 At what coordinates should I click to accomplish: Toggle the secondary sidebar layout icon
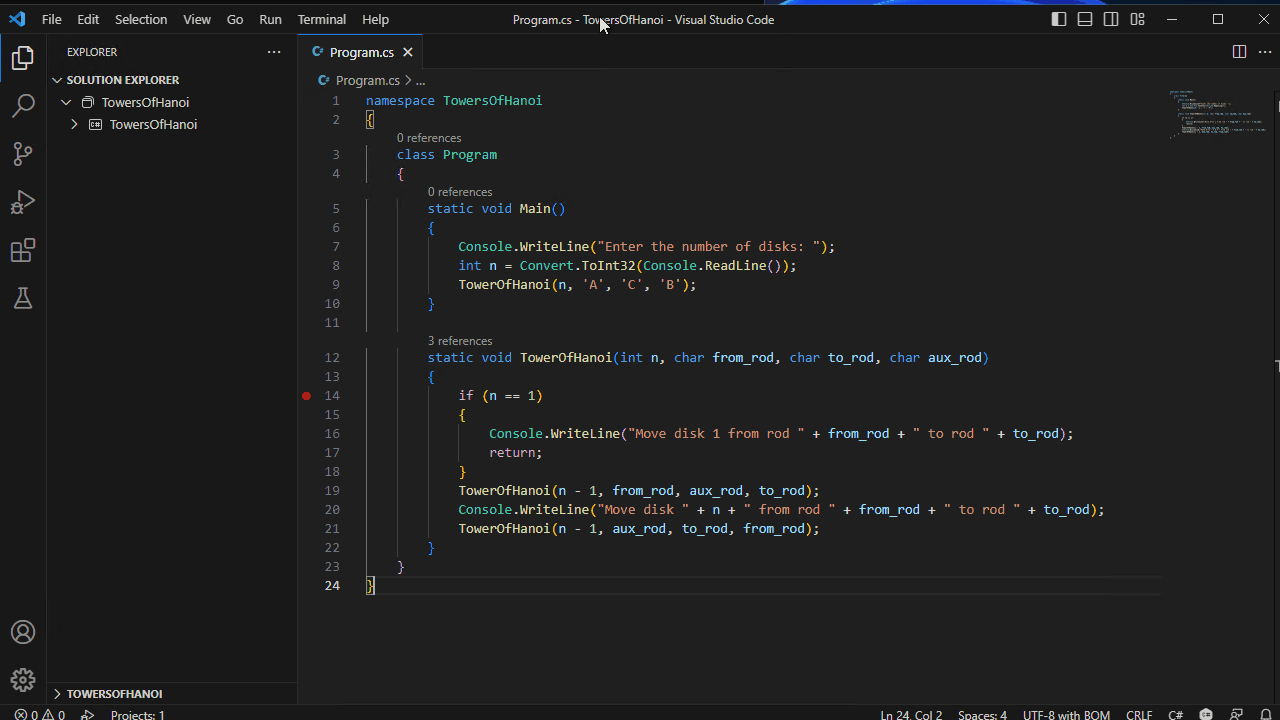point(1110,18)
